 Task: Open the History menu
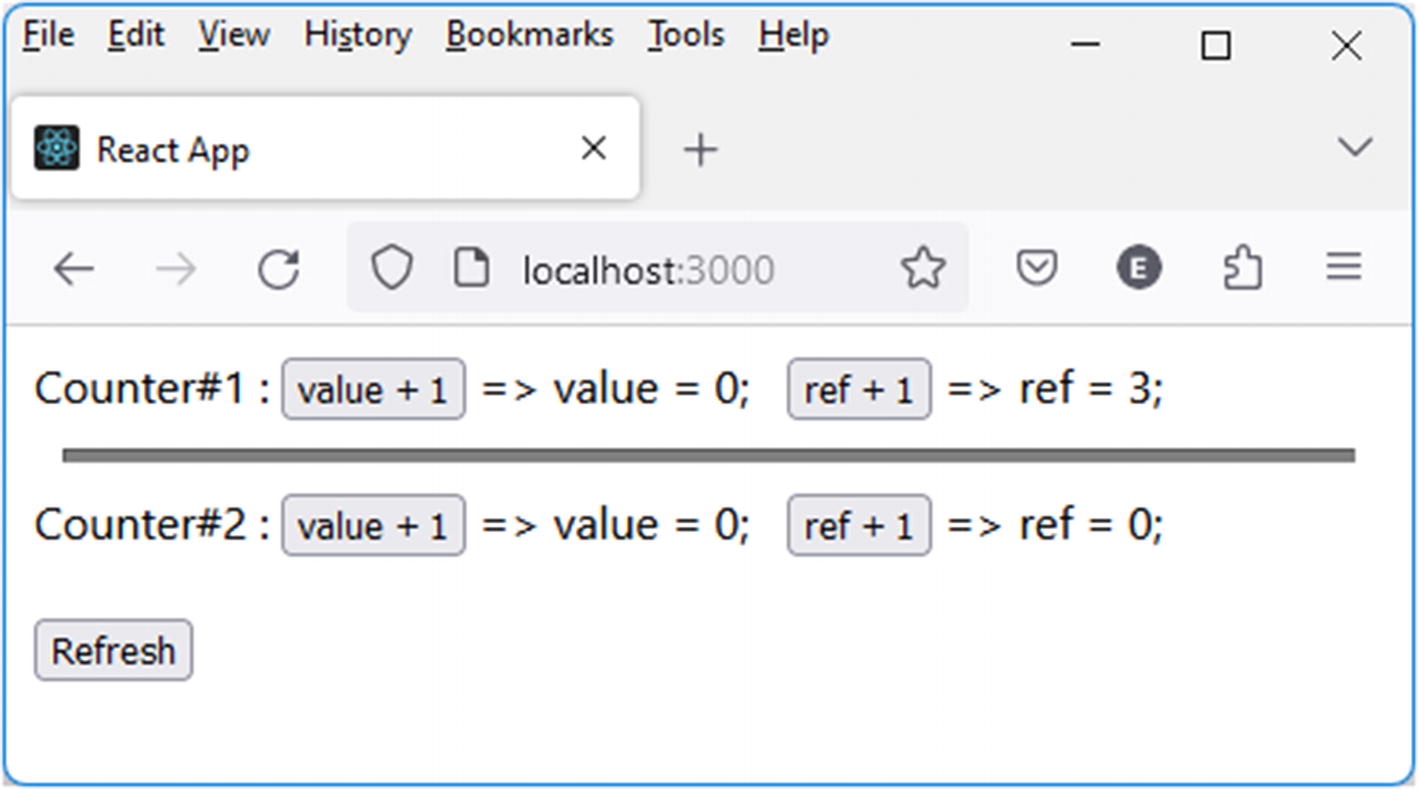click(357, 35)
